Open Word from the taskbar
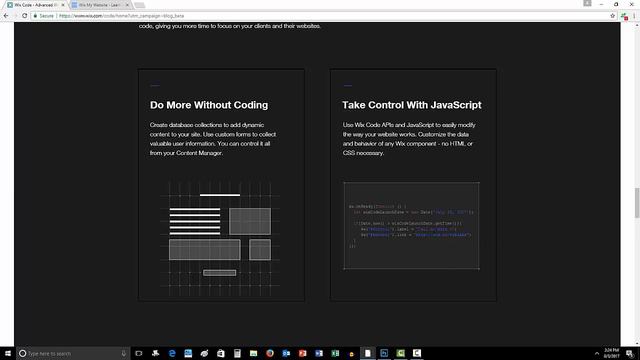Viewport: 640px width, 360px height. coord(319,353)
